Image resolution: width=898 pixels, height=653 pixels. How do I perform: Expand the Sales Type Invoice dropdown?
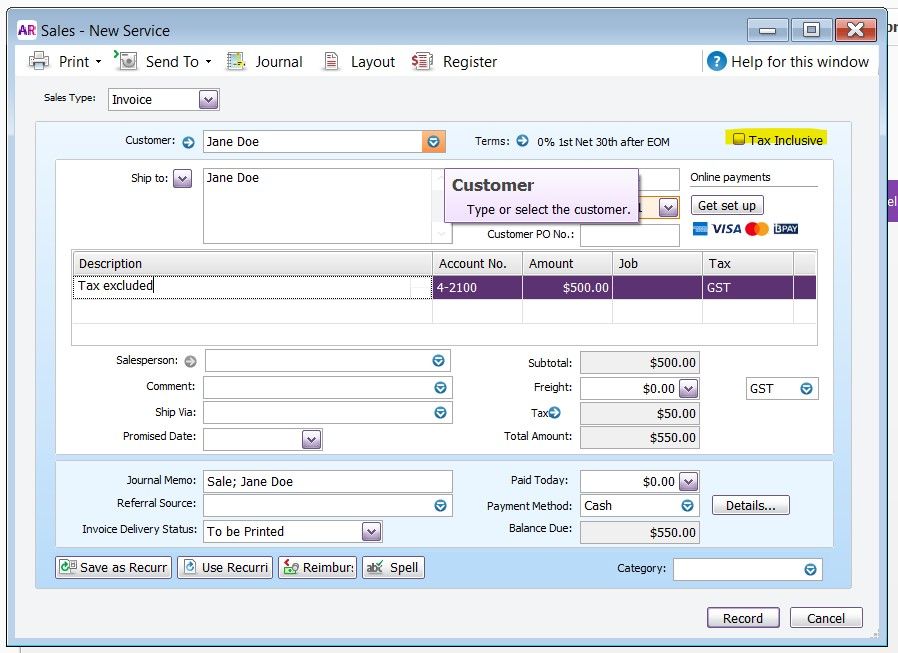(x=208, y=99)
